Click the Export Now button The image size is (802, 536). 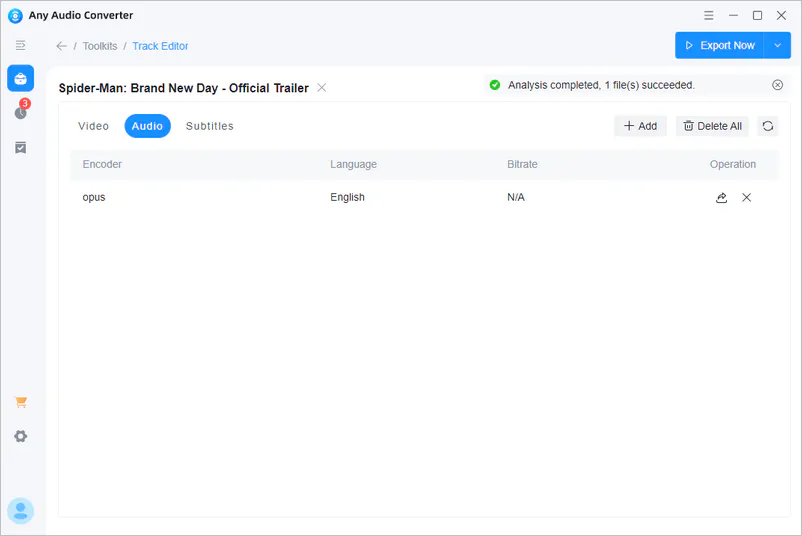(719, 46)
